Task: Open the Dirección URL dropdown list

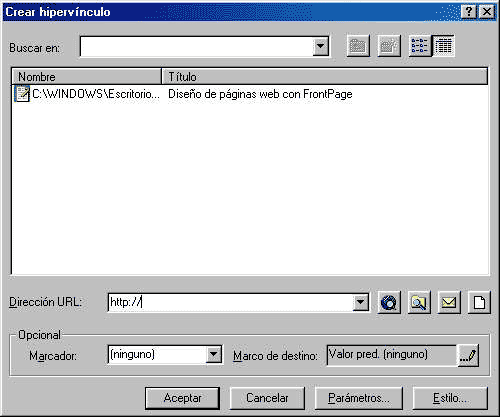Action: click(x=361, y=302)
